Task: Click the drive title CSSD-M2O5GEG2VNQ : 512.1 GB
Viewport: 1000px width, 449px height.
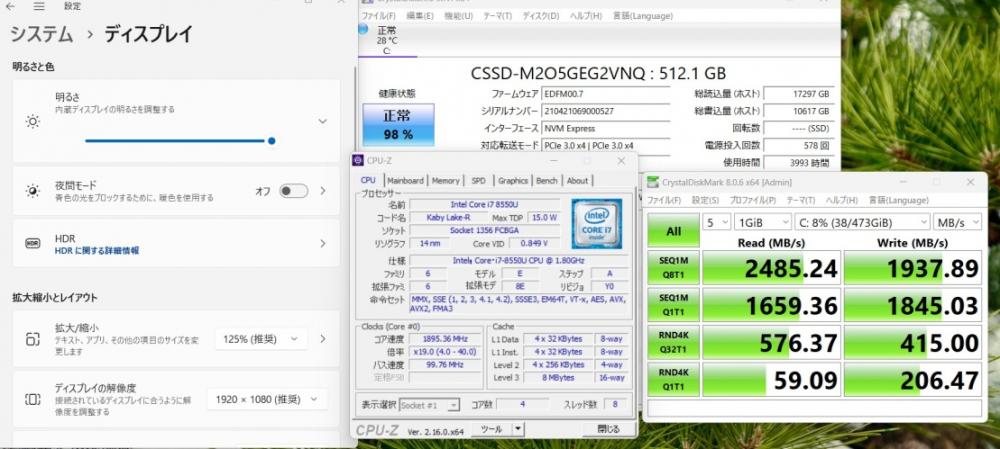Action: tap(598, 73)
